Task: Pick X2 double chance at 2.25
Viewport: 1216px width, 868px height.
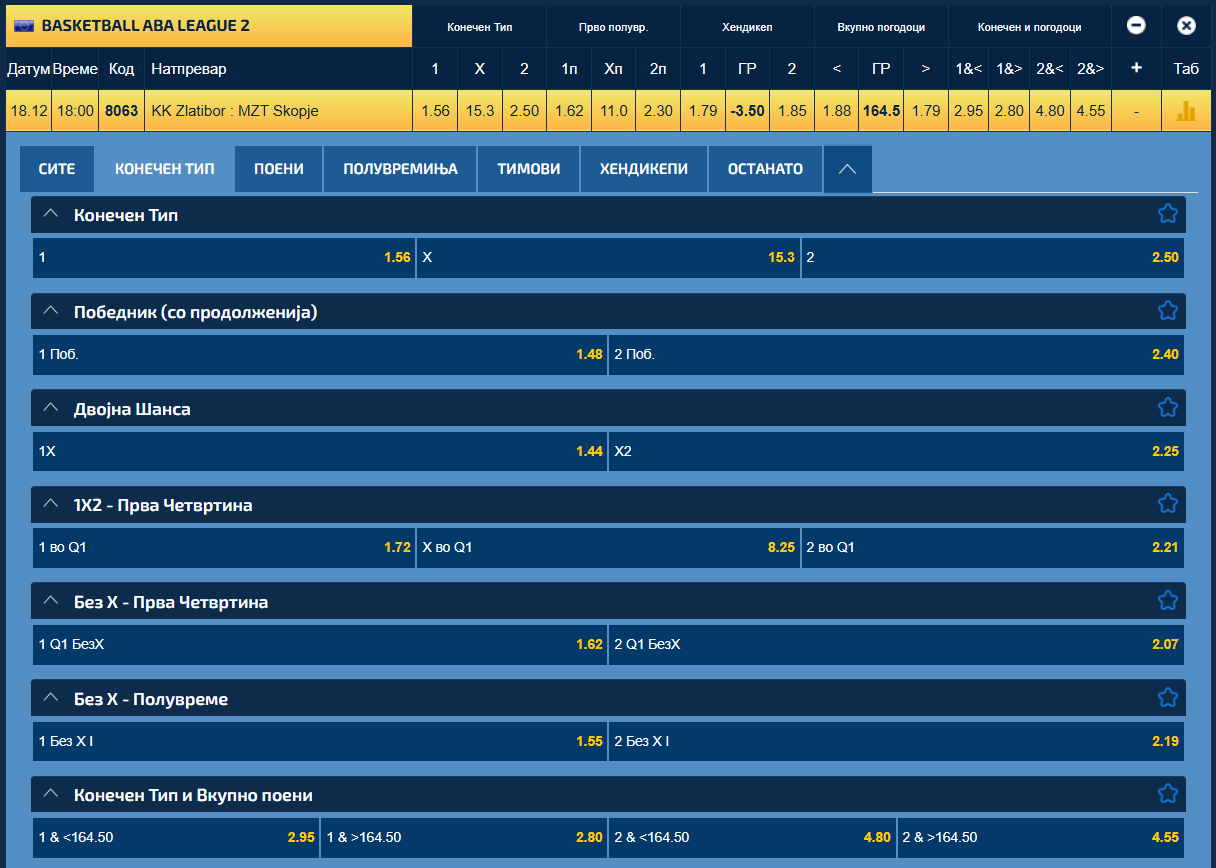Action: click(896, 451)
